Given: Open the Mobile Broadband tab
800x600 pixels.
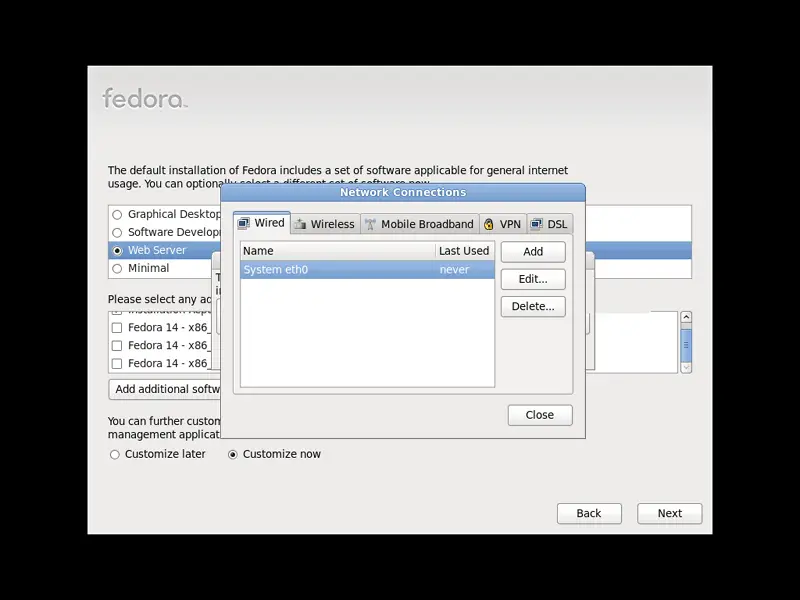Looking at the screenshot, I should 427,224.
